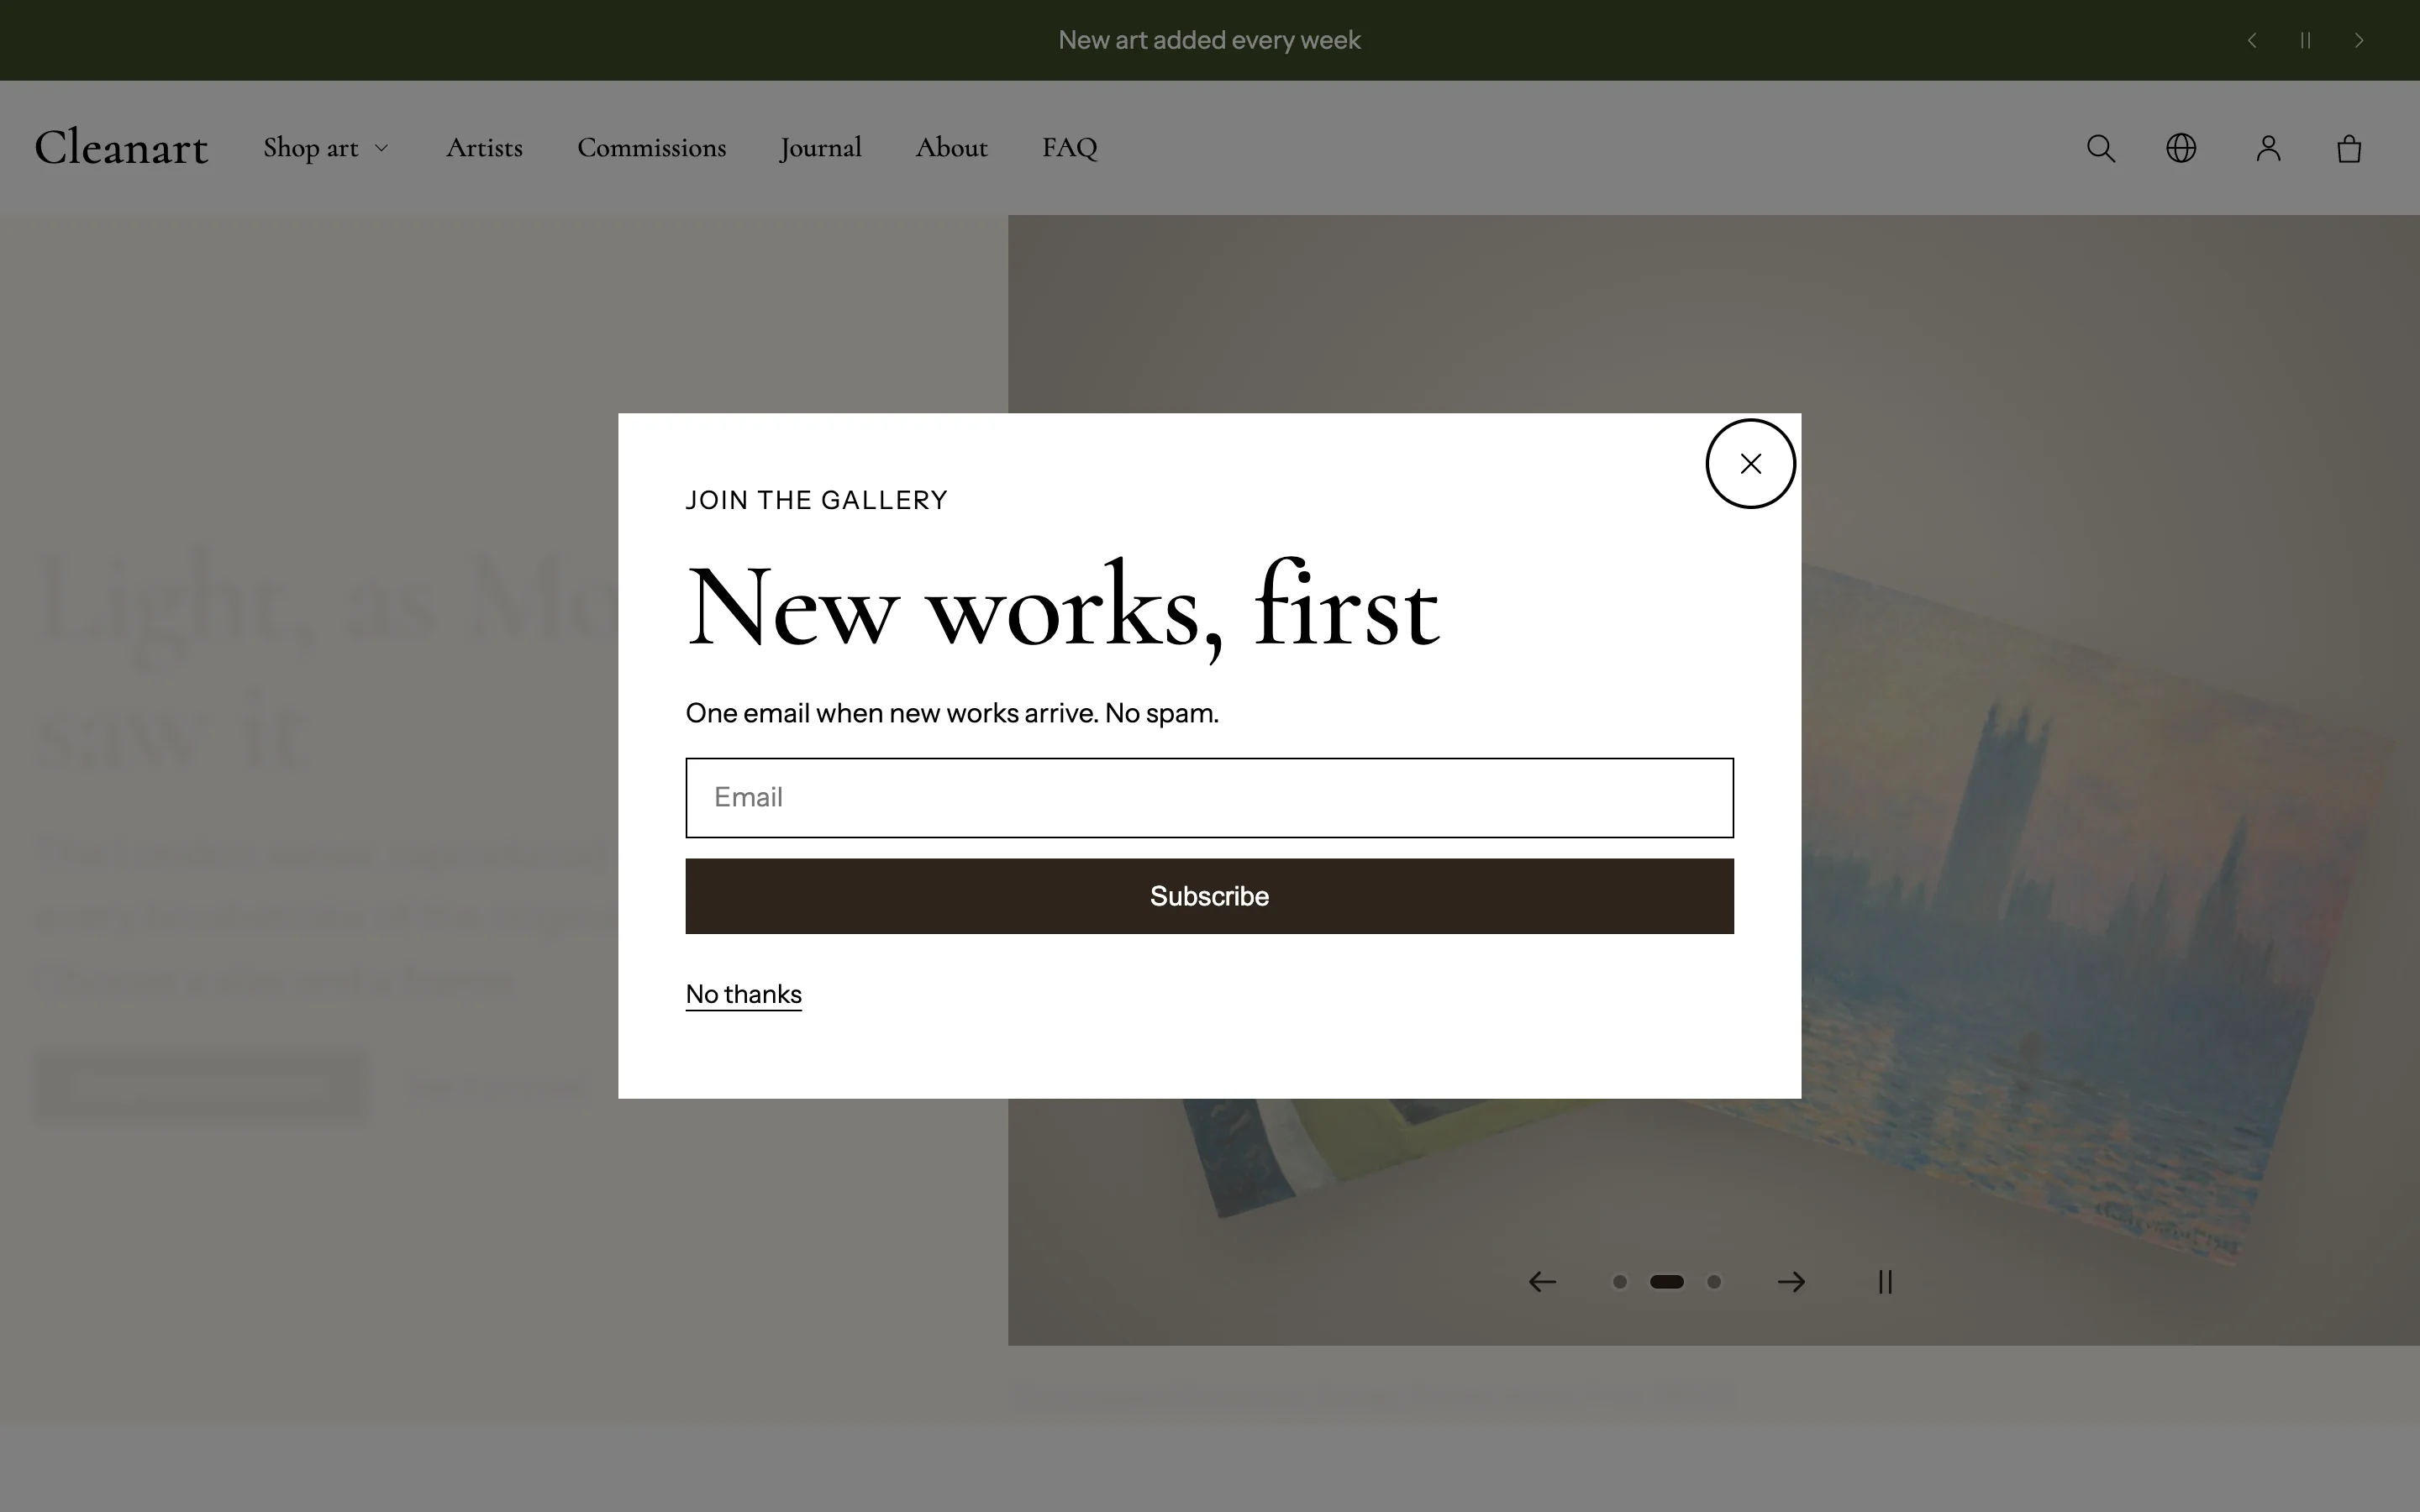
Task: Open the search icon in header
Action: click(x=2101, y=149)
